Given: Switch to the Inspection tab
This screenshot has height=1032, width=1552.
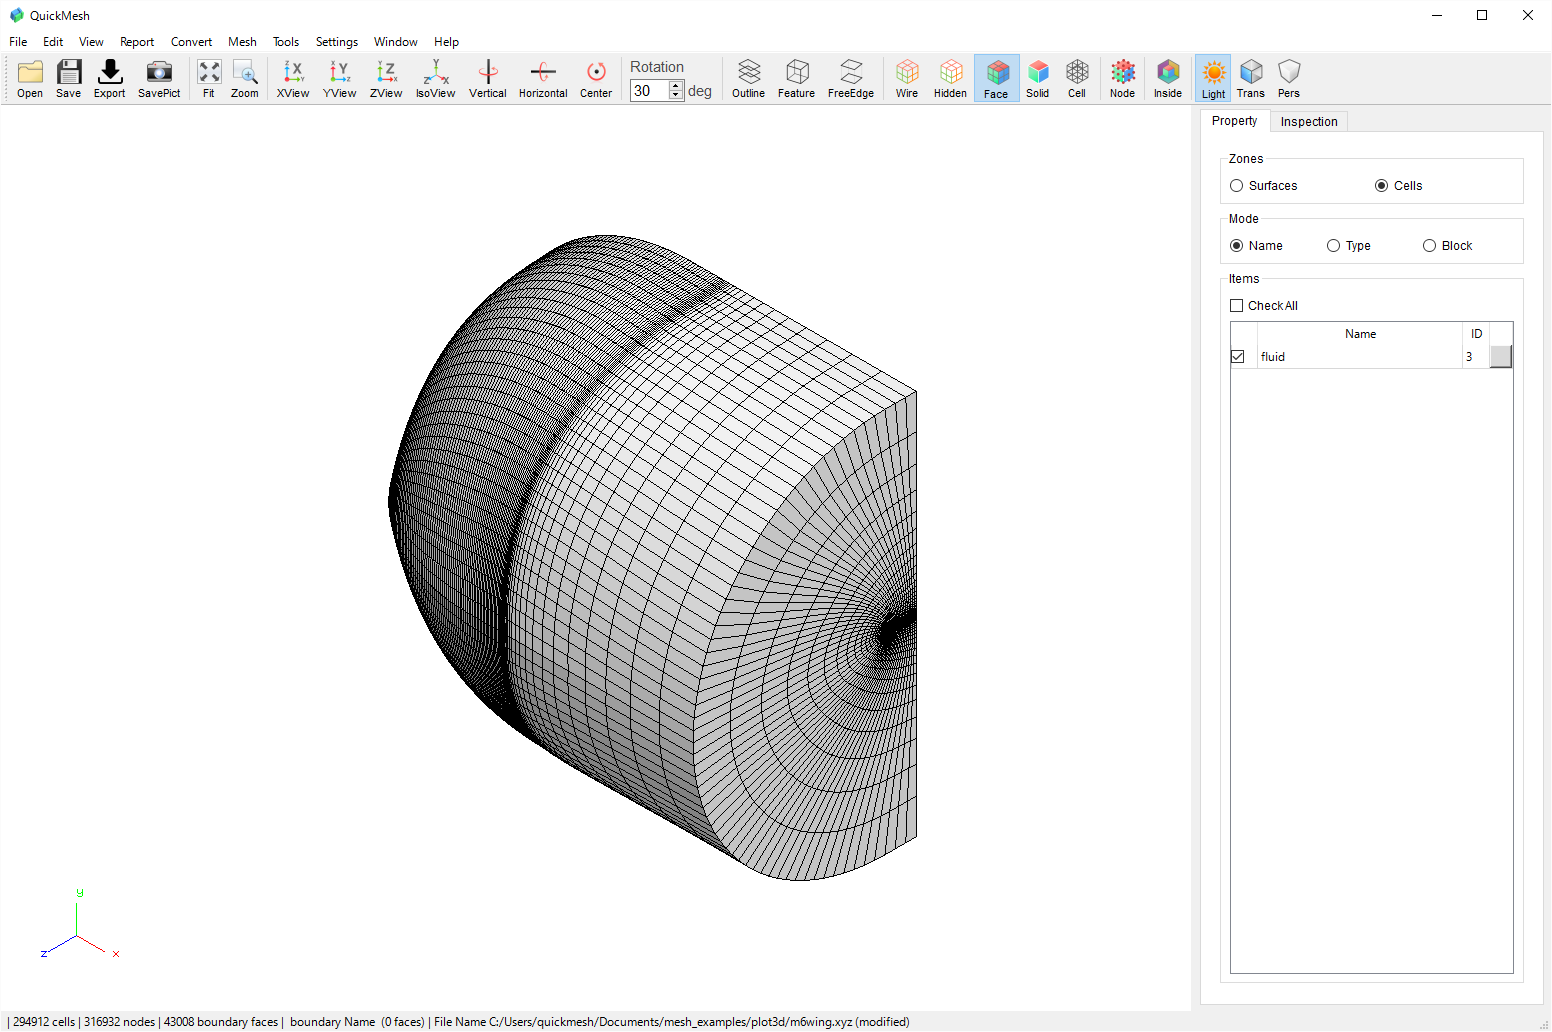Looking at the screenshot, I should point(1309,122).
